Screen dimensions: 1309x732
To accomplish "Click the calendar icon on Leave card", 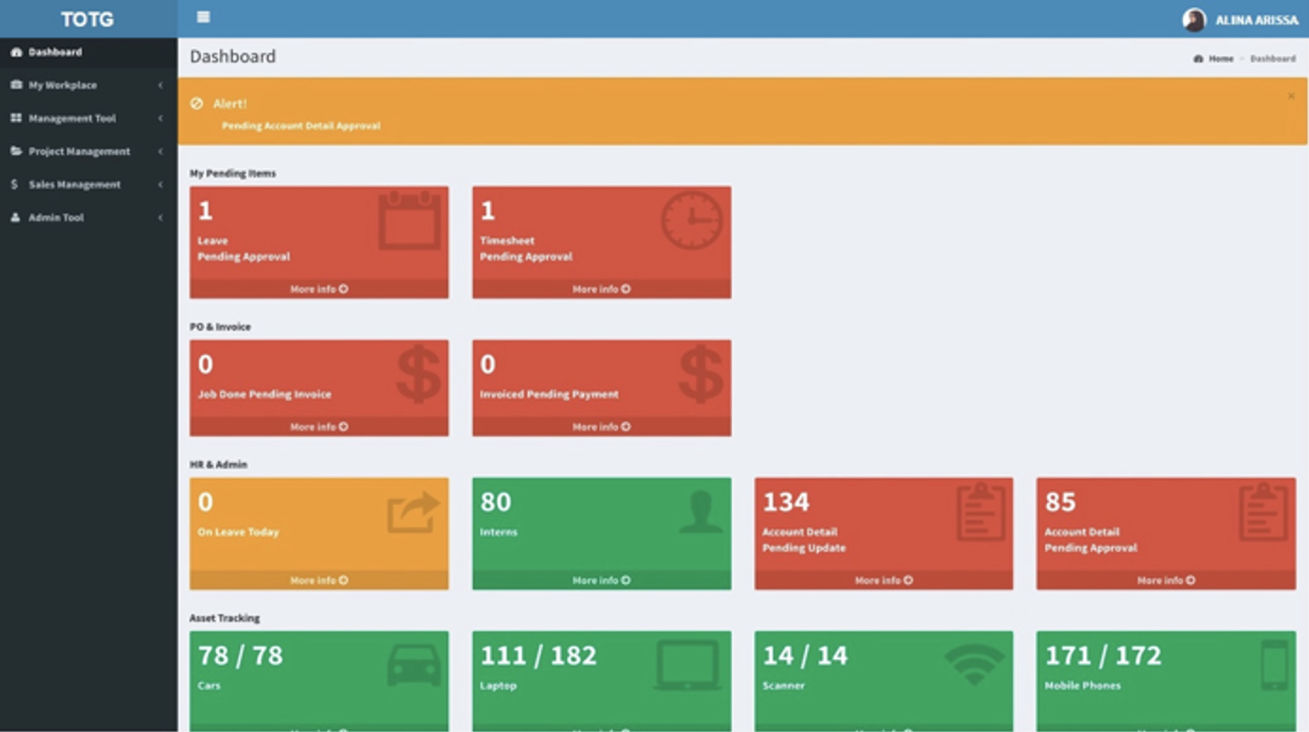I will 409,220.
